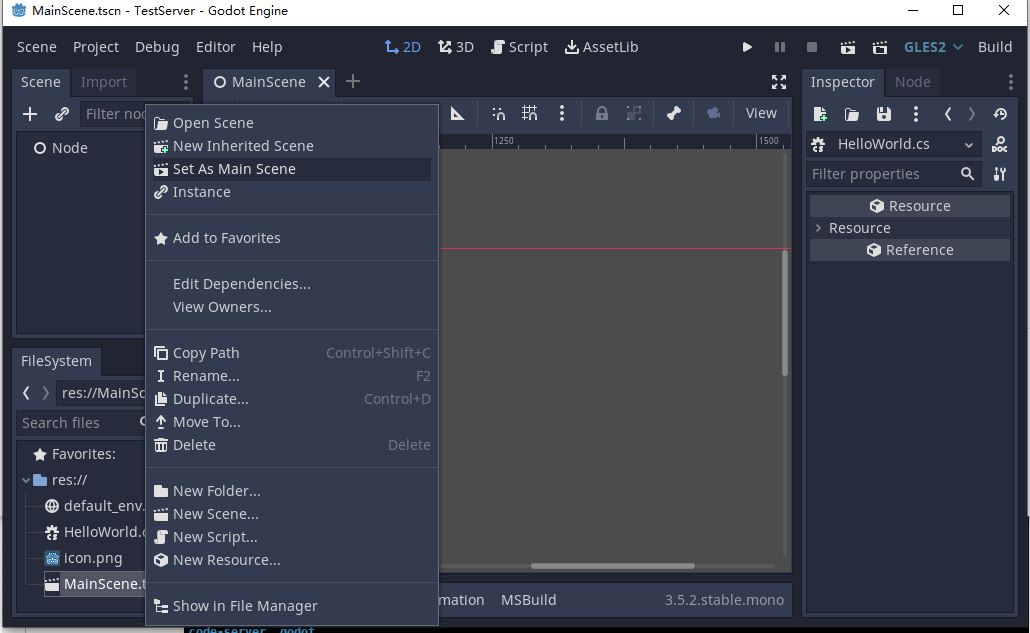Play a custom scene
The height and width of the screenshot is (633, 1030).
pyautogui.click(x=880, y=47)
